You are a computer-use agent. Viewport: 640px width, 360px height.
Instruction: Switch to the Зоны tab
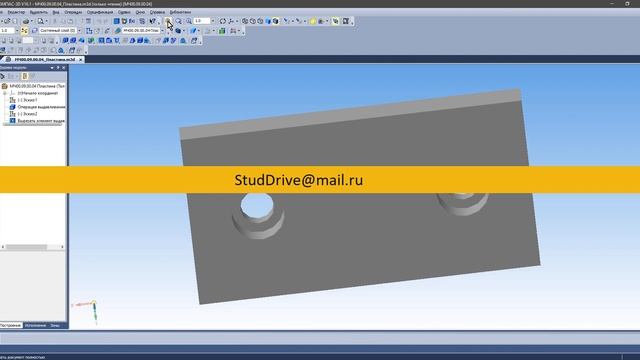coord(55,325)
